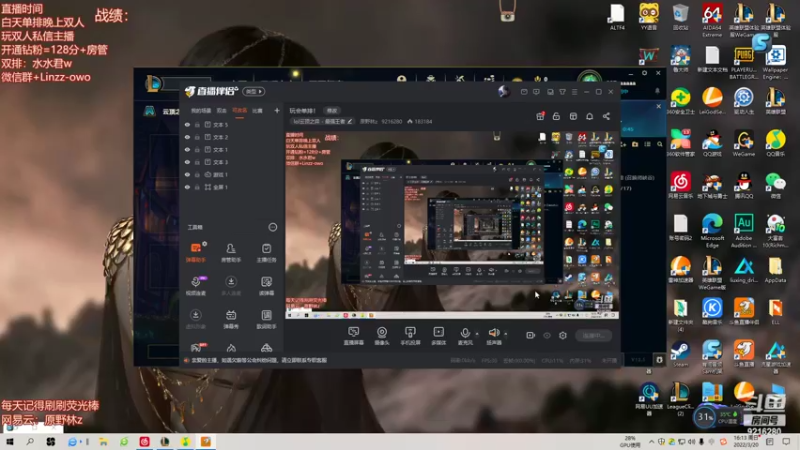
Task: Click the 麦克风 microphone icon
Action: point(465,334)
